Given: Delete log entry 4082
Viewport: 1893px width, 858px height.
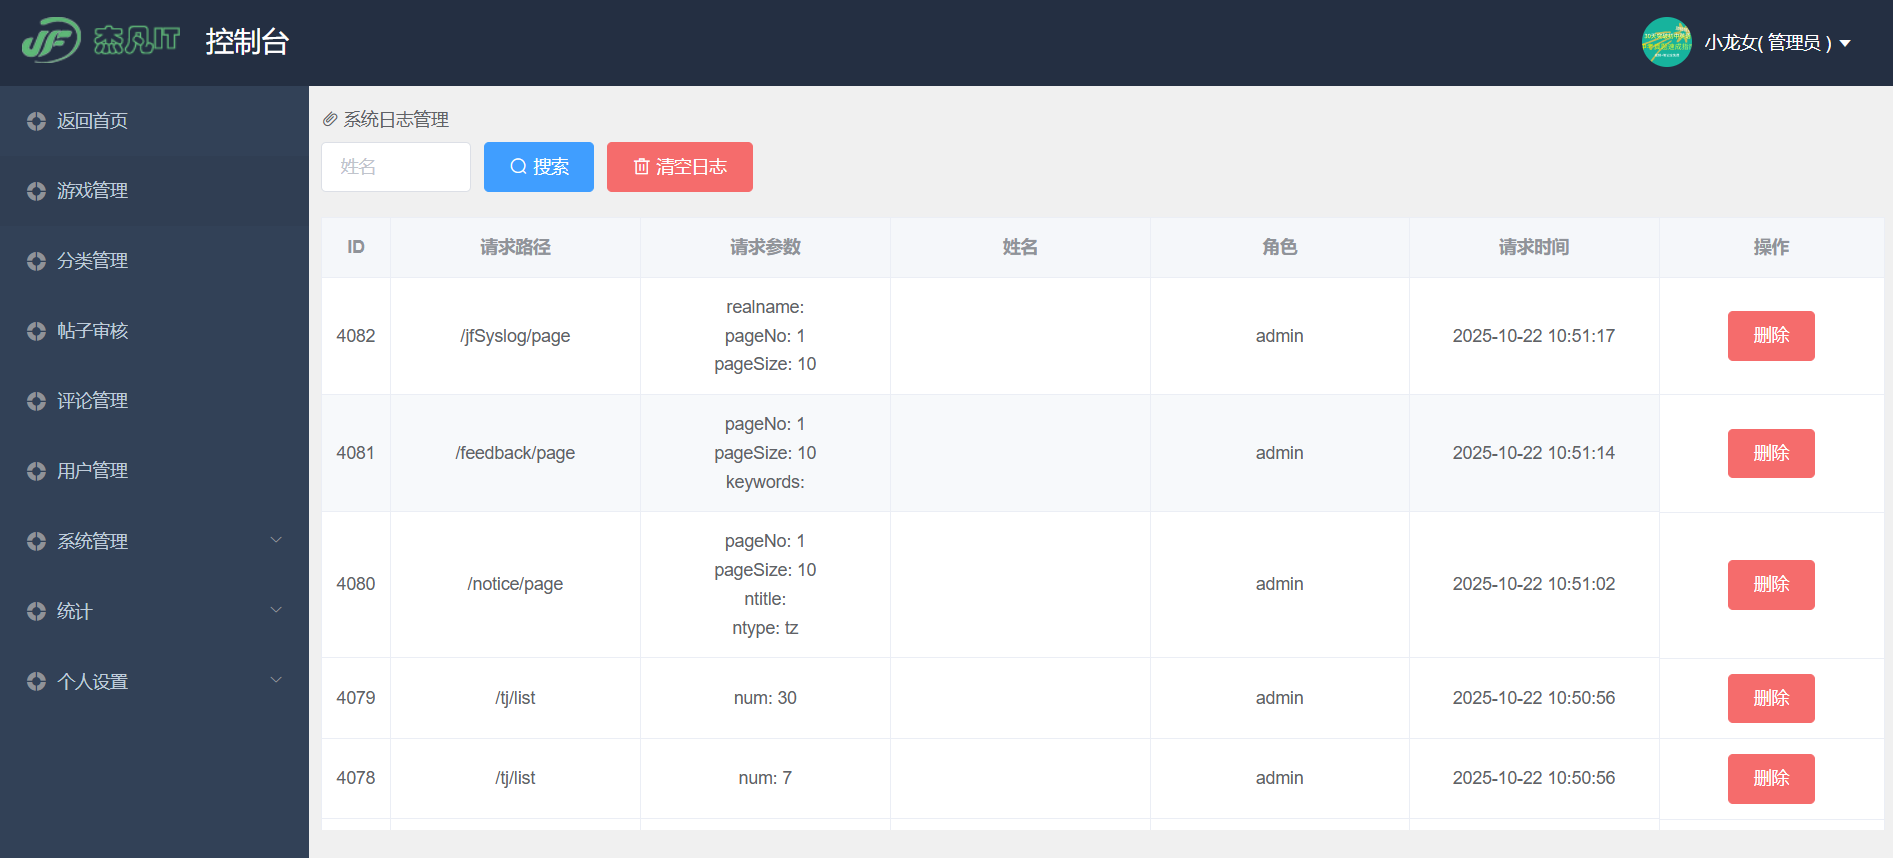Looking at the screenshot, I should tap(1771, 336).
